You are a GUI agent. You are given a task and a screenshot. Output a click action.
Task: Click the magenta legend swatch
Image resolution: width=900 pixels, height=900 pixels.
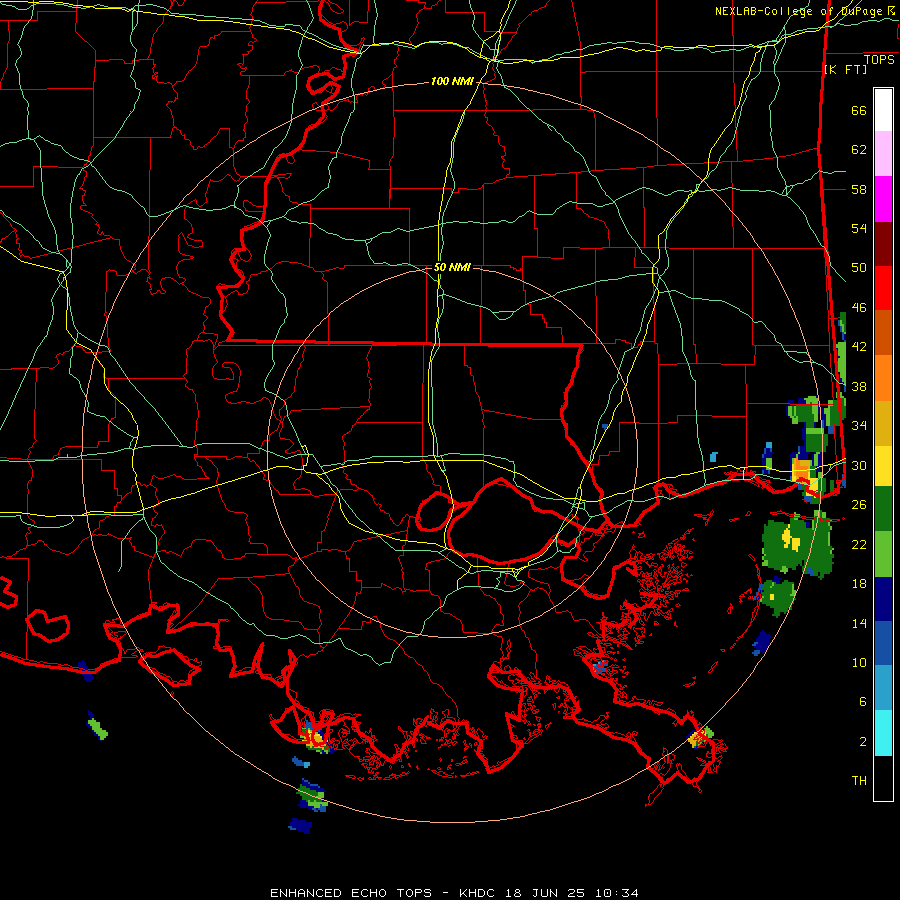pyautogui.click(x=883, y=199)
